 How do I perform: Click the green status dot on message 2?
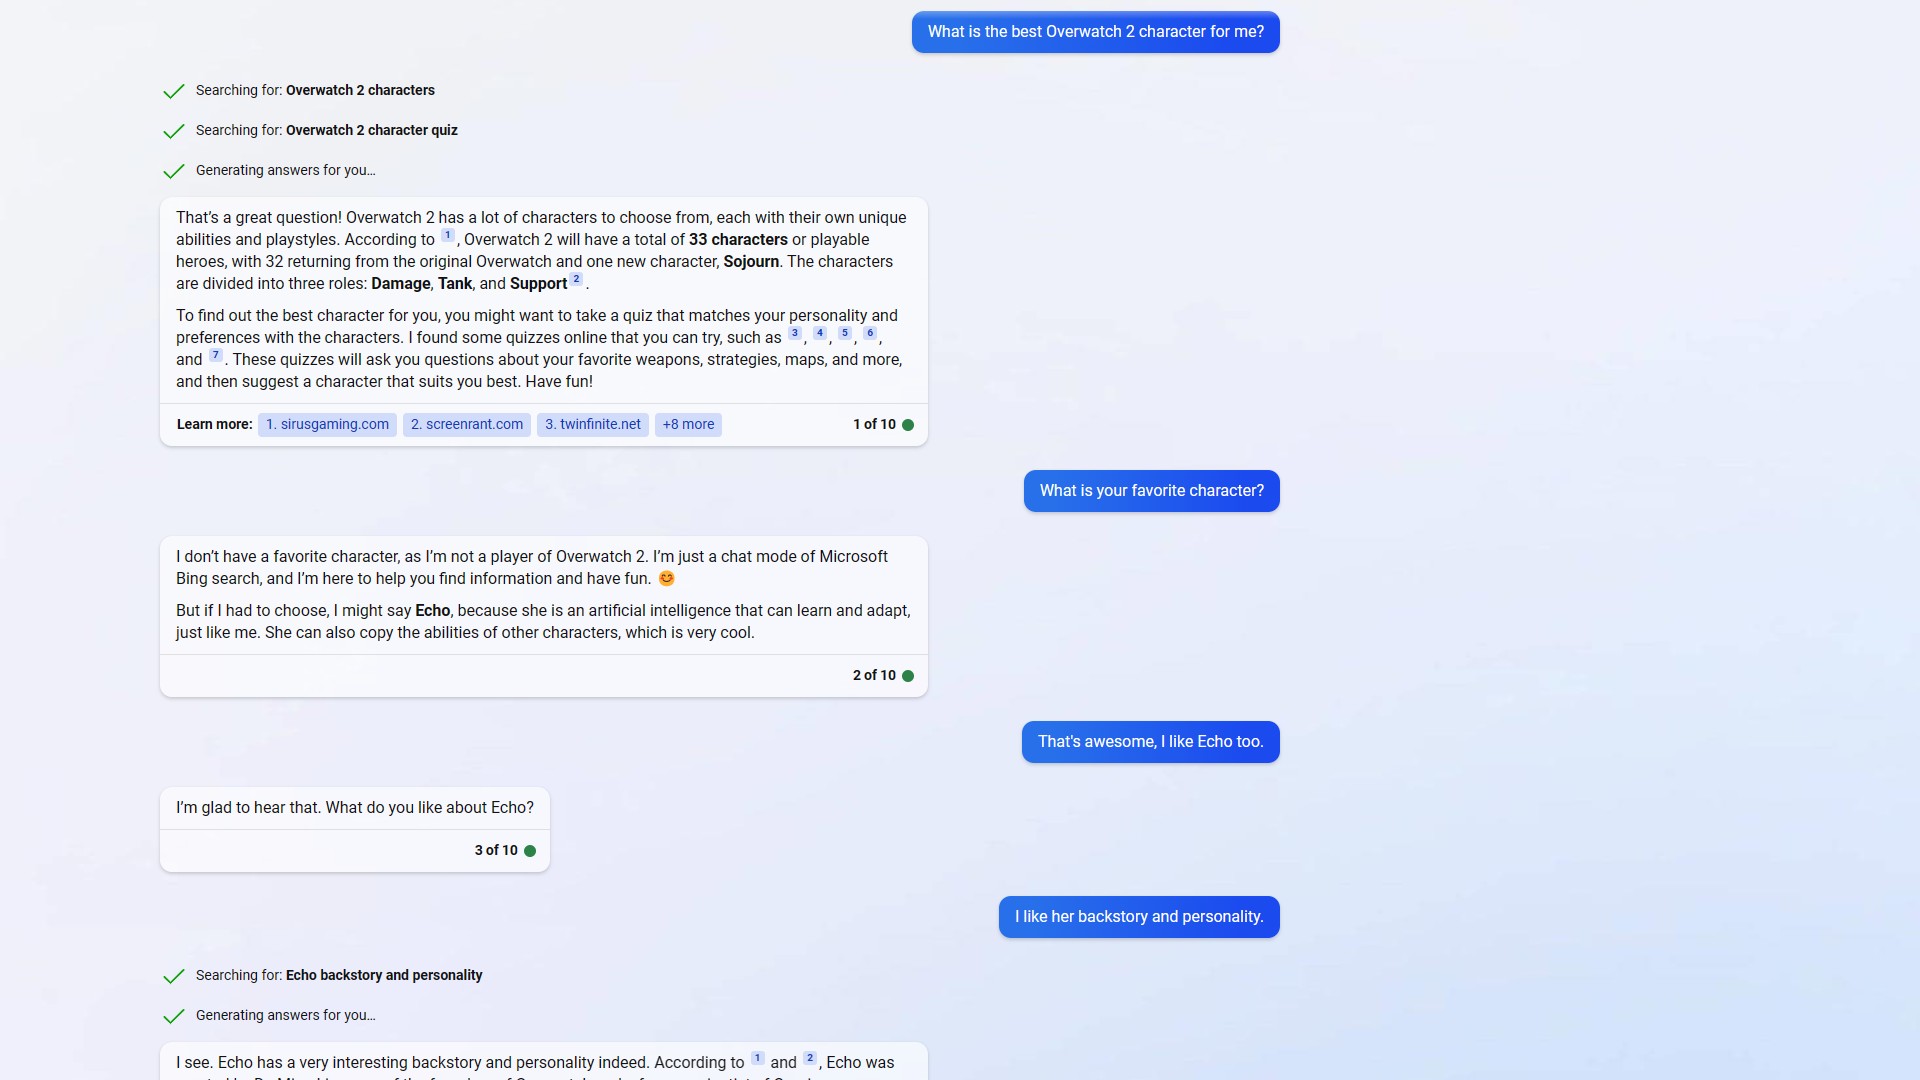[x=909, y=675]
